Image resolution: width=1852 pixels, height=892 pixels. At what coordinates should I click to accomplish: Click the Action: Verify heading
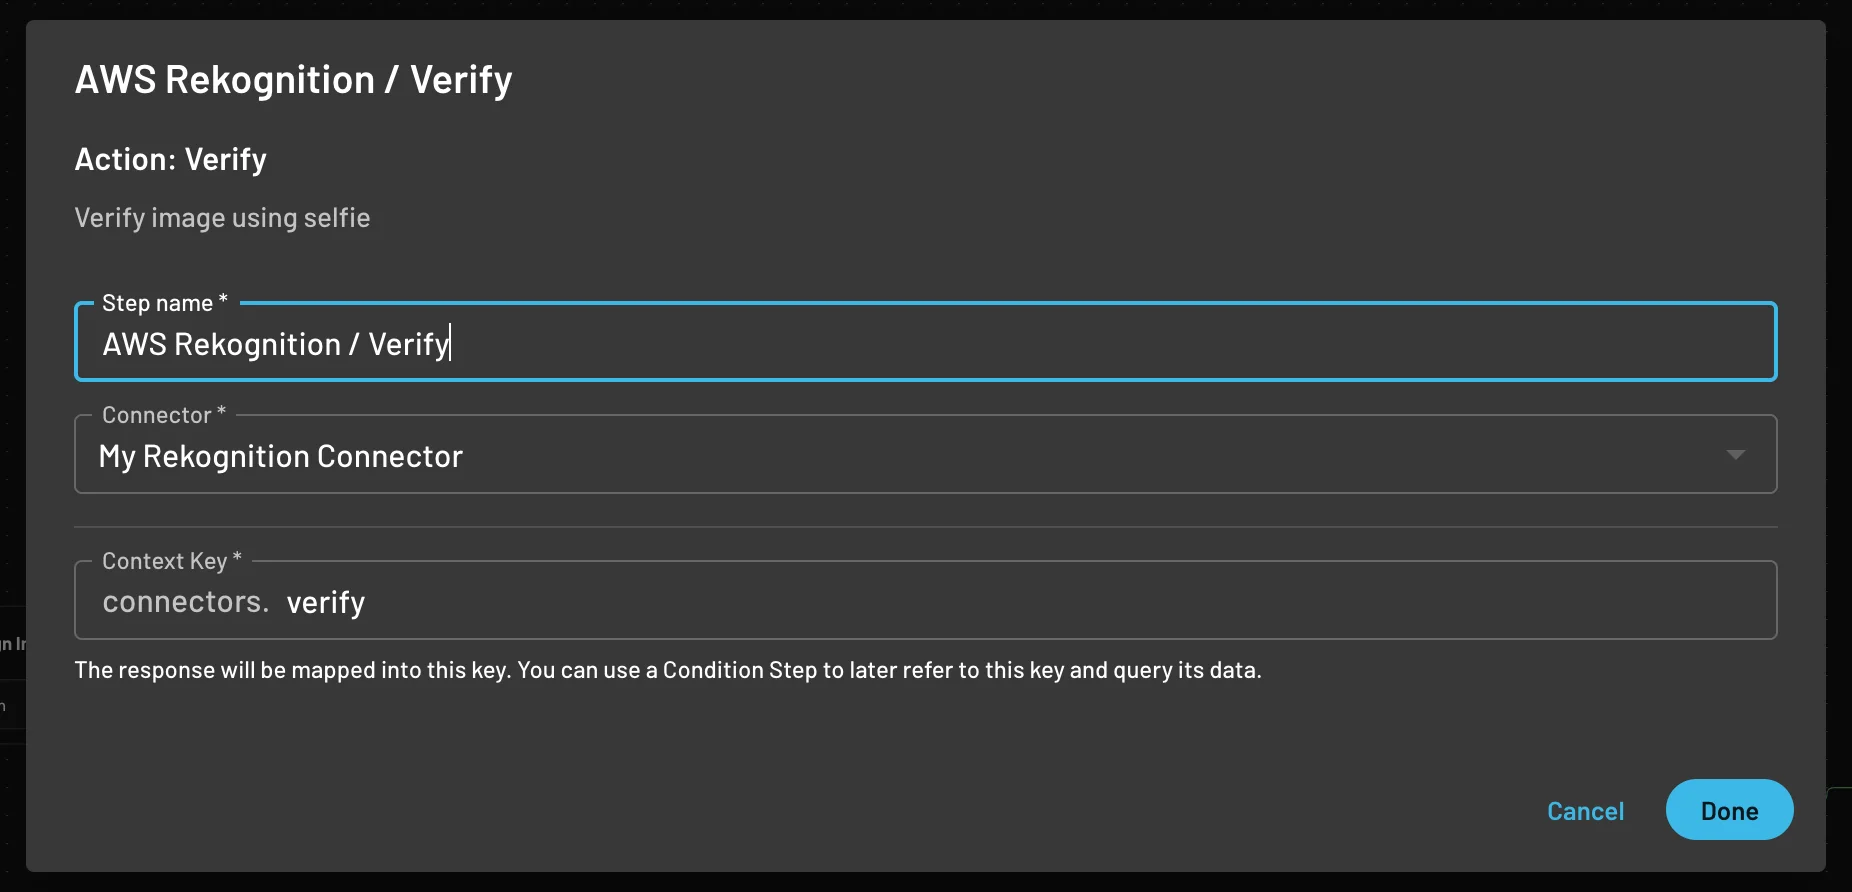pyautogui.click(x=170, y=158)
